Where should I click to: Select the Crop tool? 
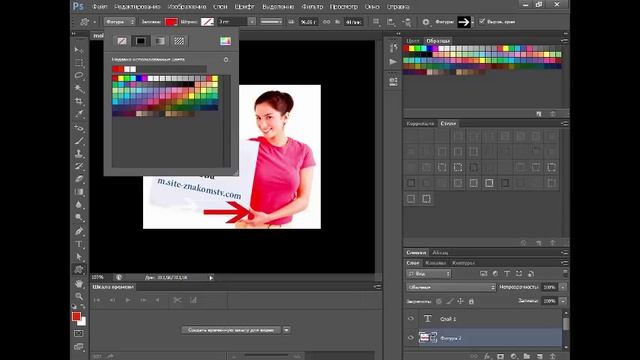pos(79,101)
